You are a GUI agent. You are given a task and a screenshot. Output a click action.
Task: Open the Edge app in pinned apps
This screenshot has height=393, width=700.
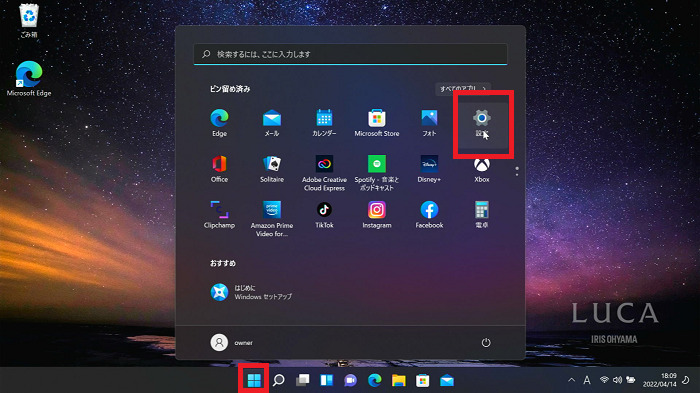point(219,123)
